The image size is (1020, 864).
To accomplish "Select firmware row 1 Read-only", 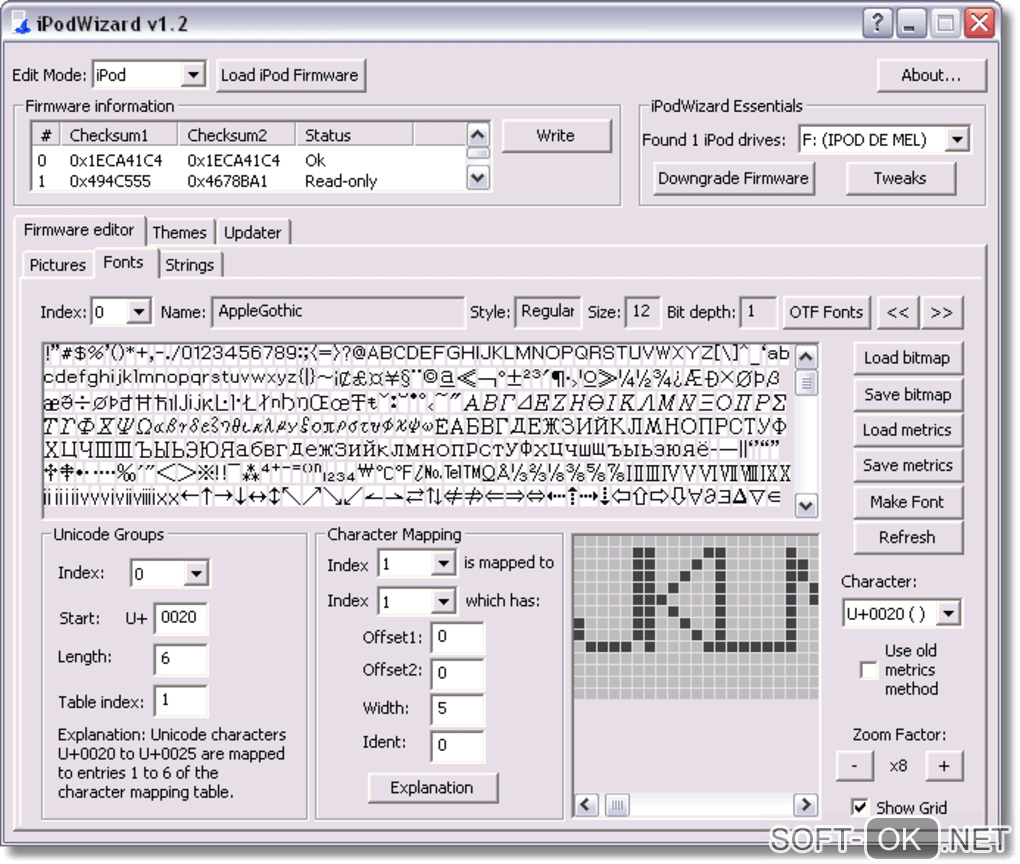I will (247, 181).
